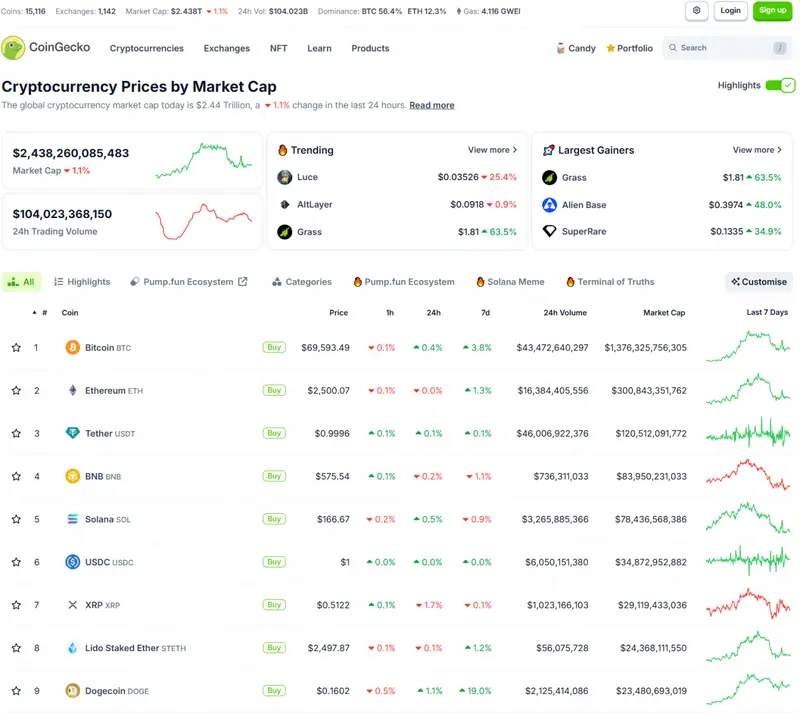Image resolution: width=800 pixels, height=713 pixels.
Task: Click the Sign up button
Action: coord(772,11)
